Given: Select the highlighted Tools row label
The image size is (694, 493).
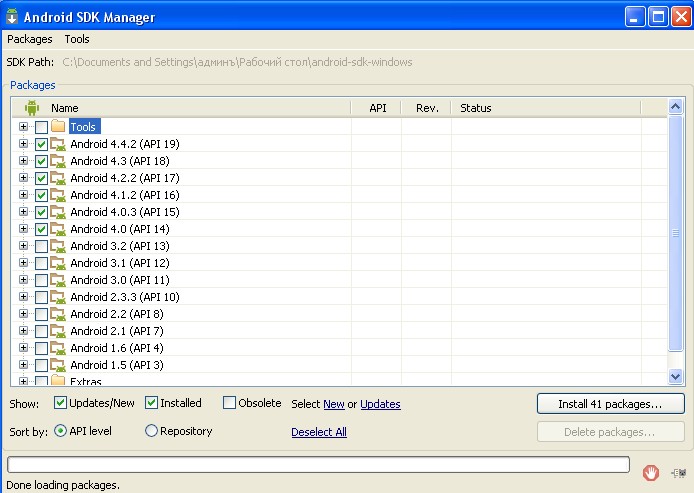Looking at the screenshot, I should click(84, 127).
